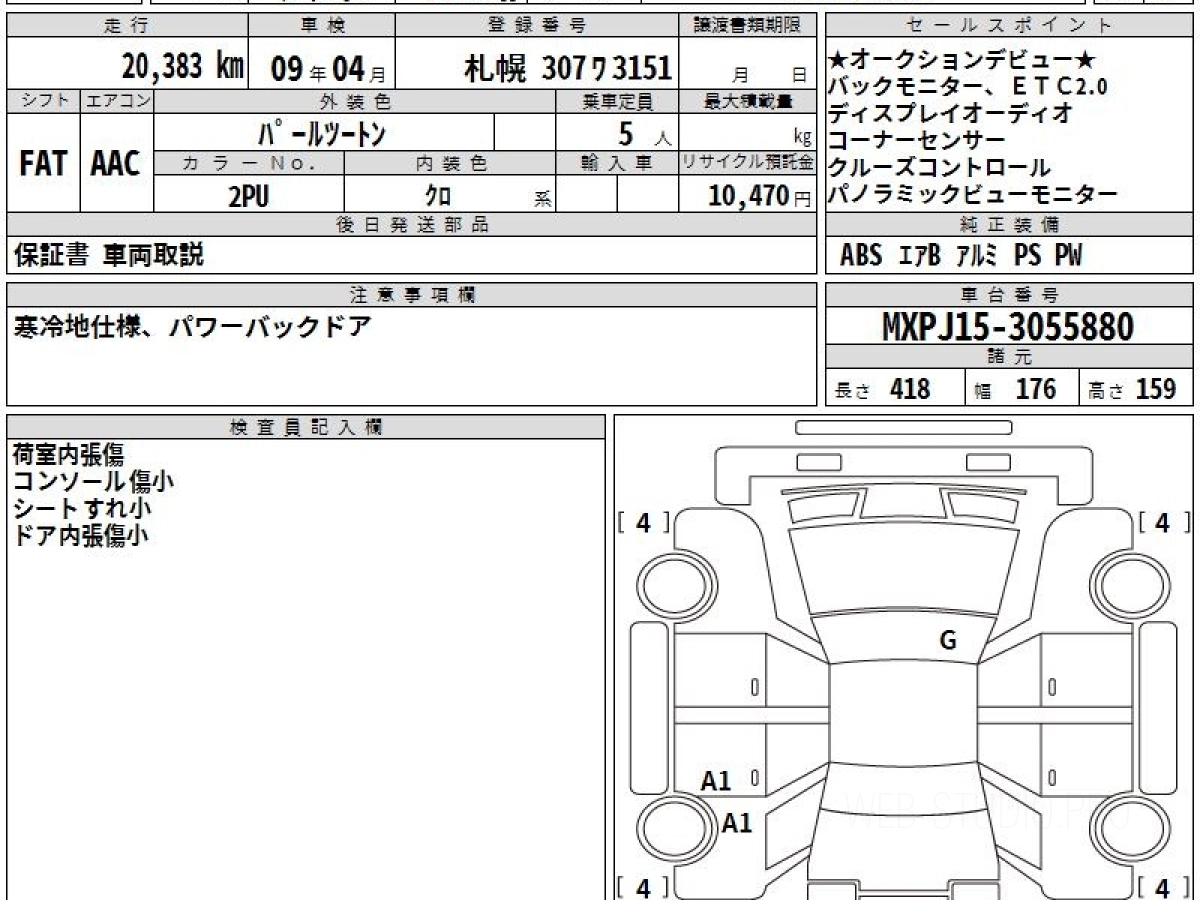Click the カラーNo. header
Viewport: 1200px width, 900px height.
tap(249, 163)
